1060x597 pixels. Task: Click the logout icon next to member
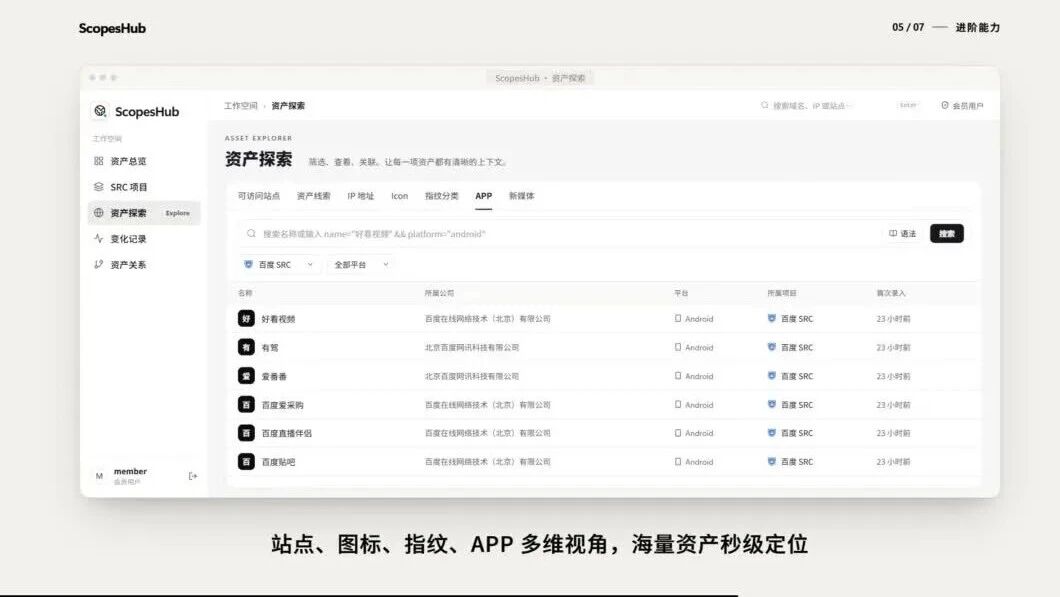[193, 476]
